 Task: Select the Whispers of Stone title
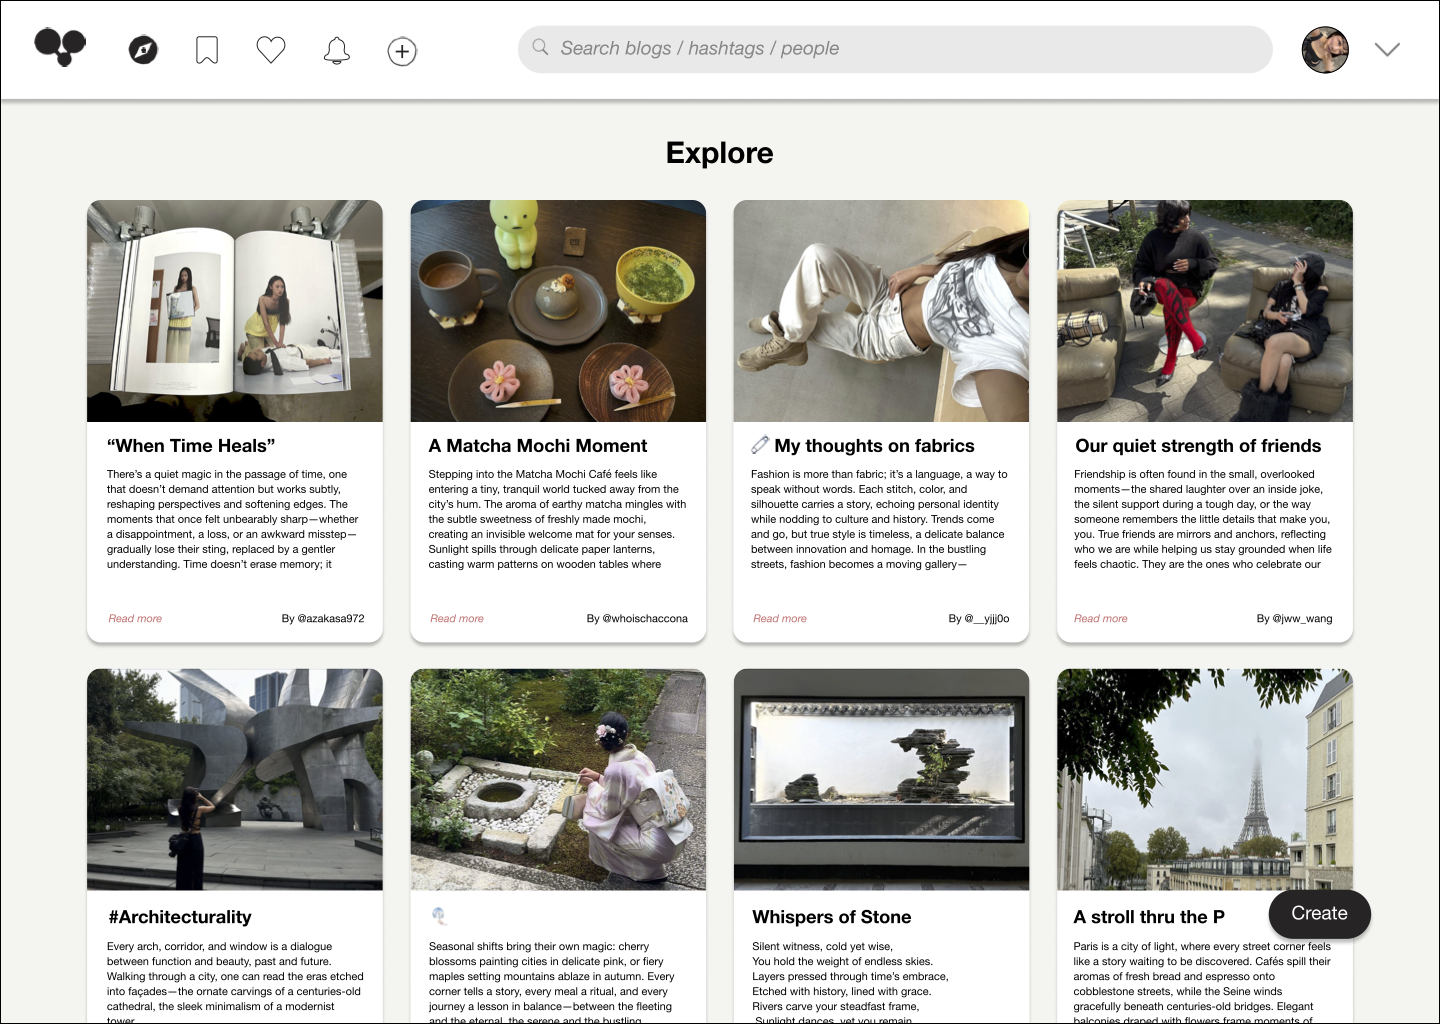tap(832, 917)
